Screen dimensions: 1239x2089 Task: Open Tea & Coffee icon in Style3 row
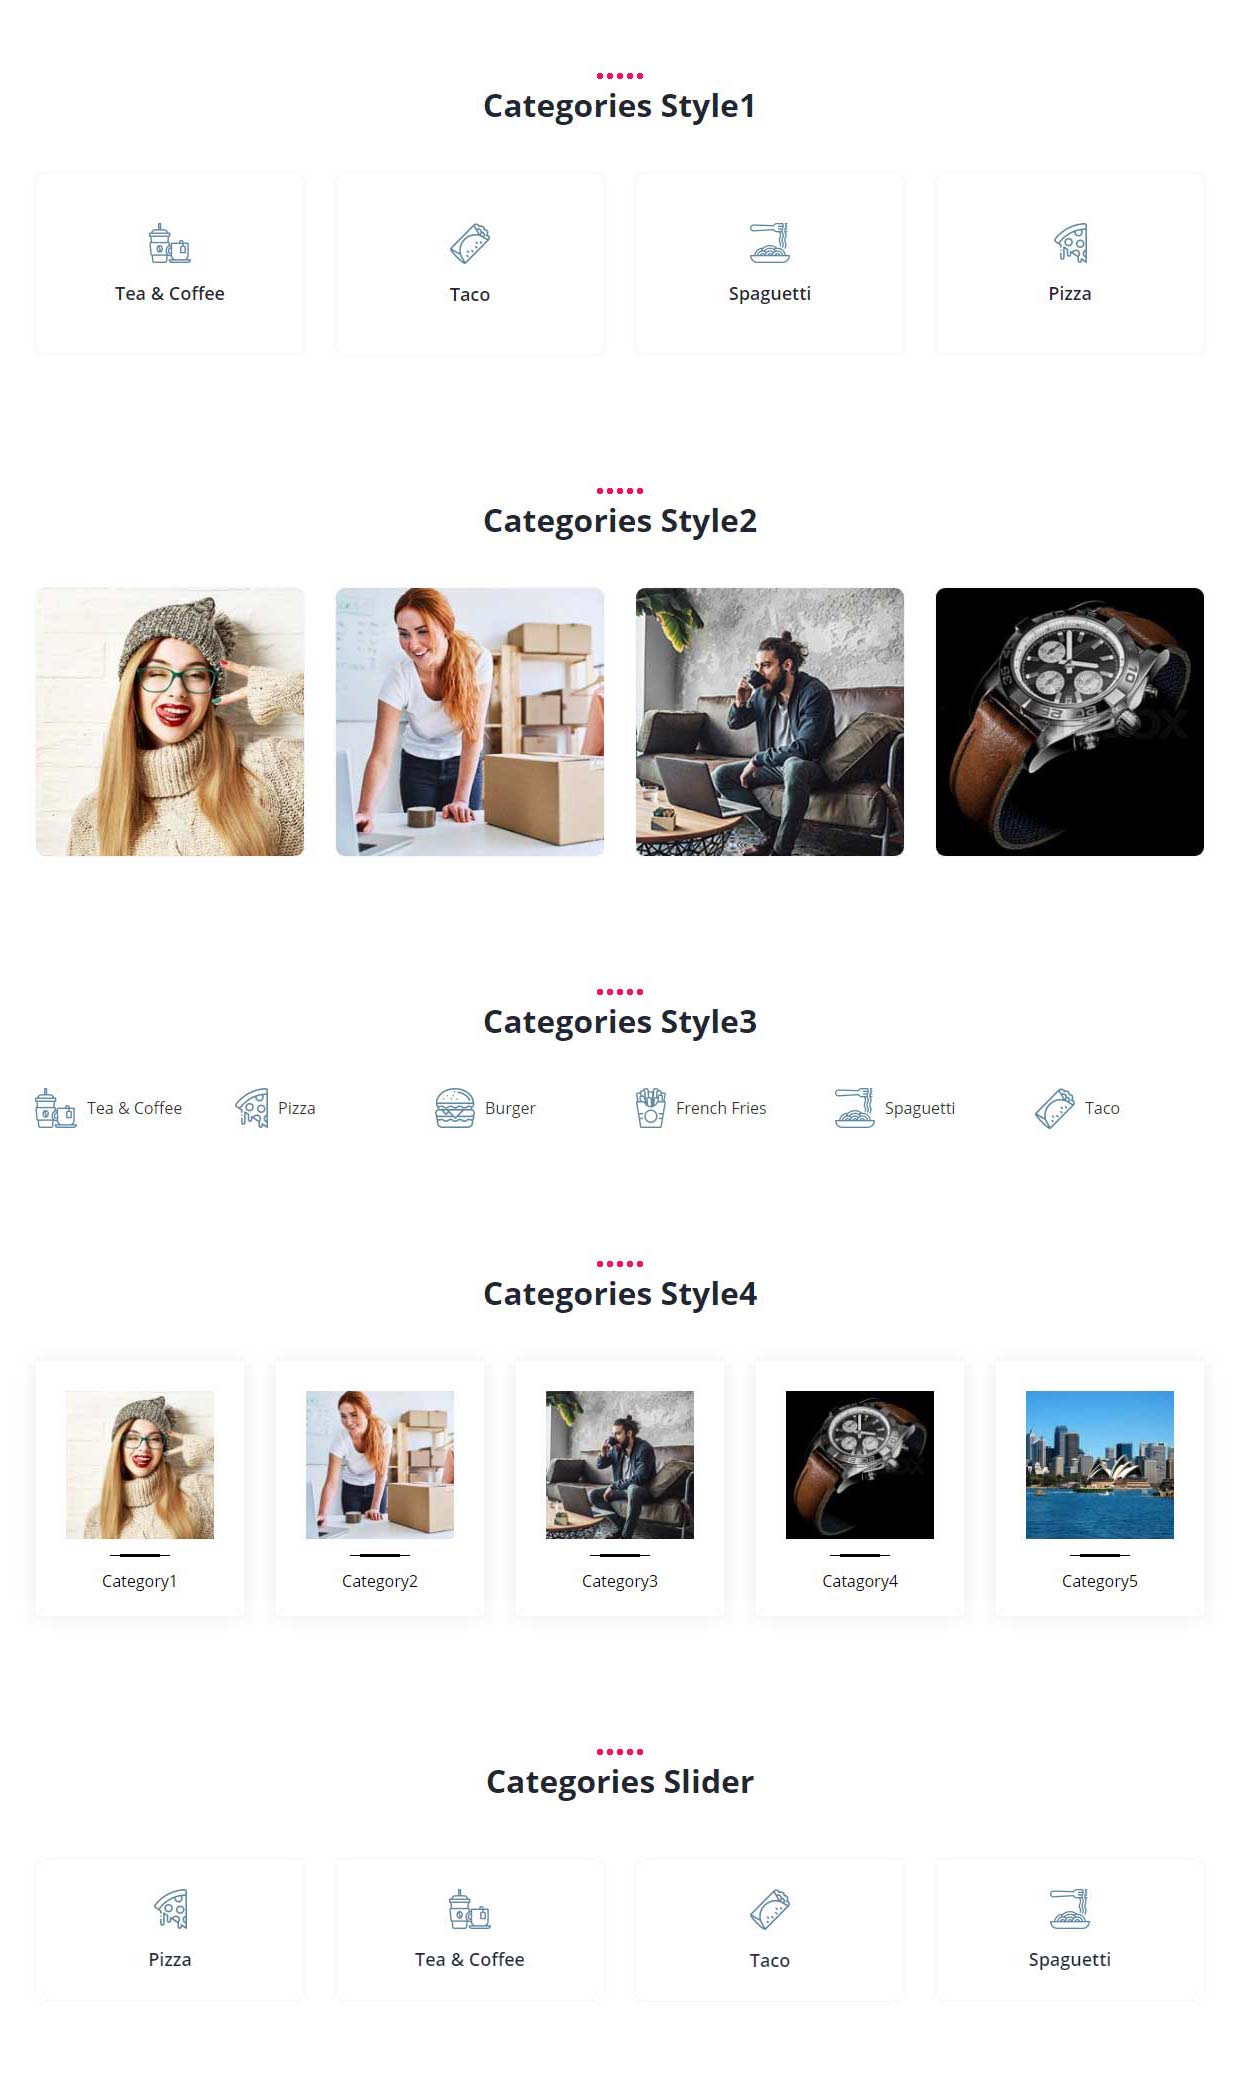coord(55,1108)
